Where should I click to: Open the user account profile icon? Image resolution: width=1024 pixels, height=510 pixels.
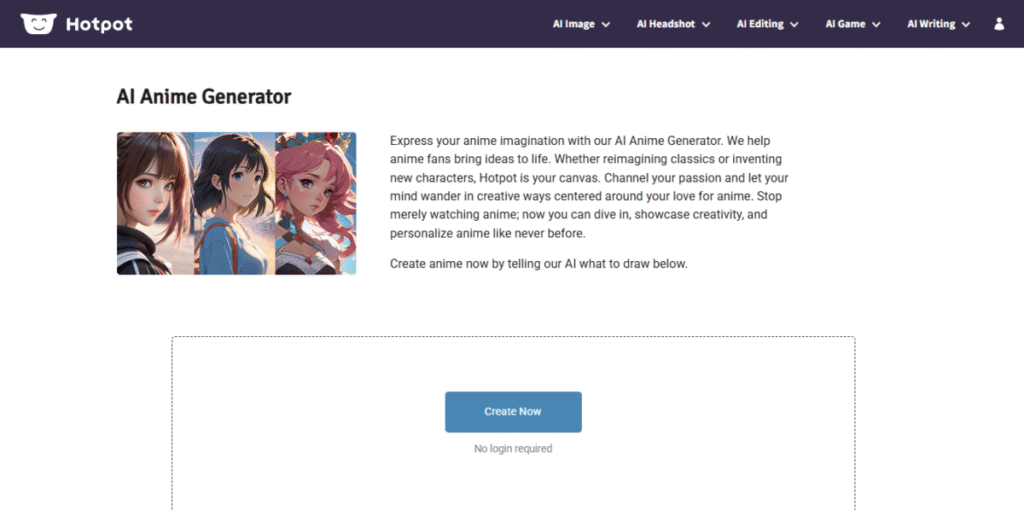tap(999, 24)
